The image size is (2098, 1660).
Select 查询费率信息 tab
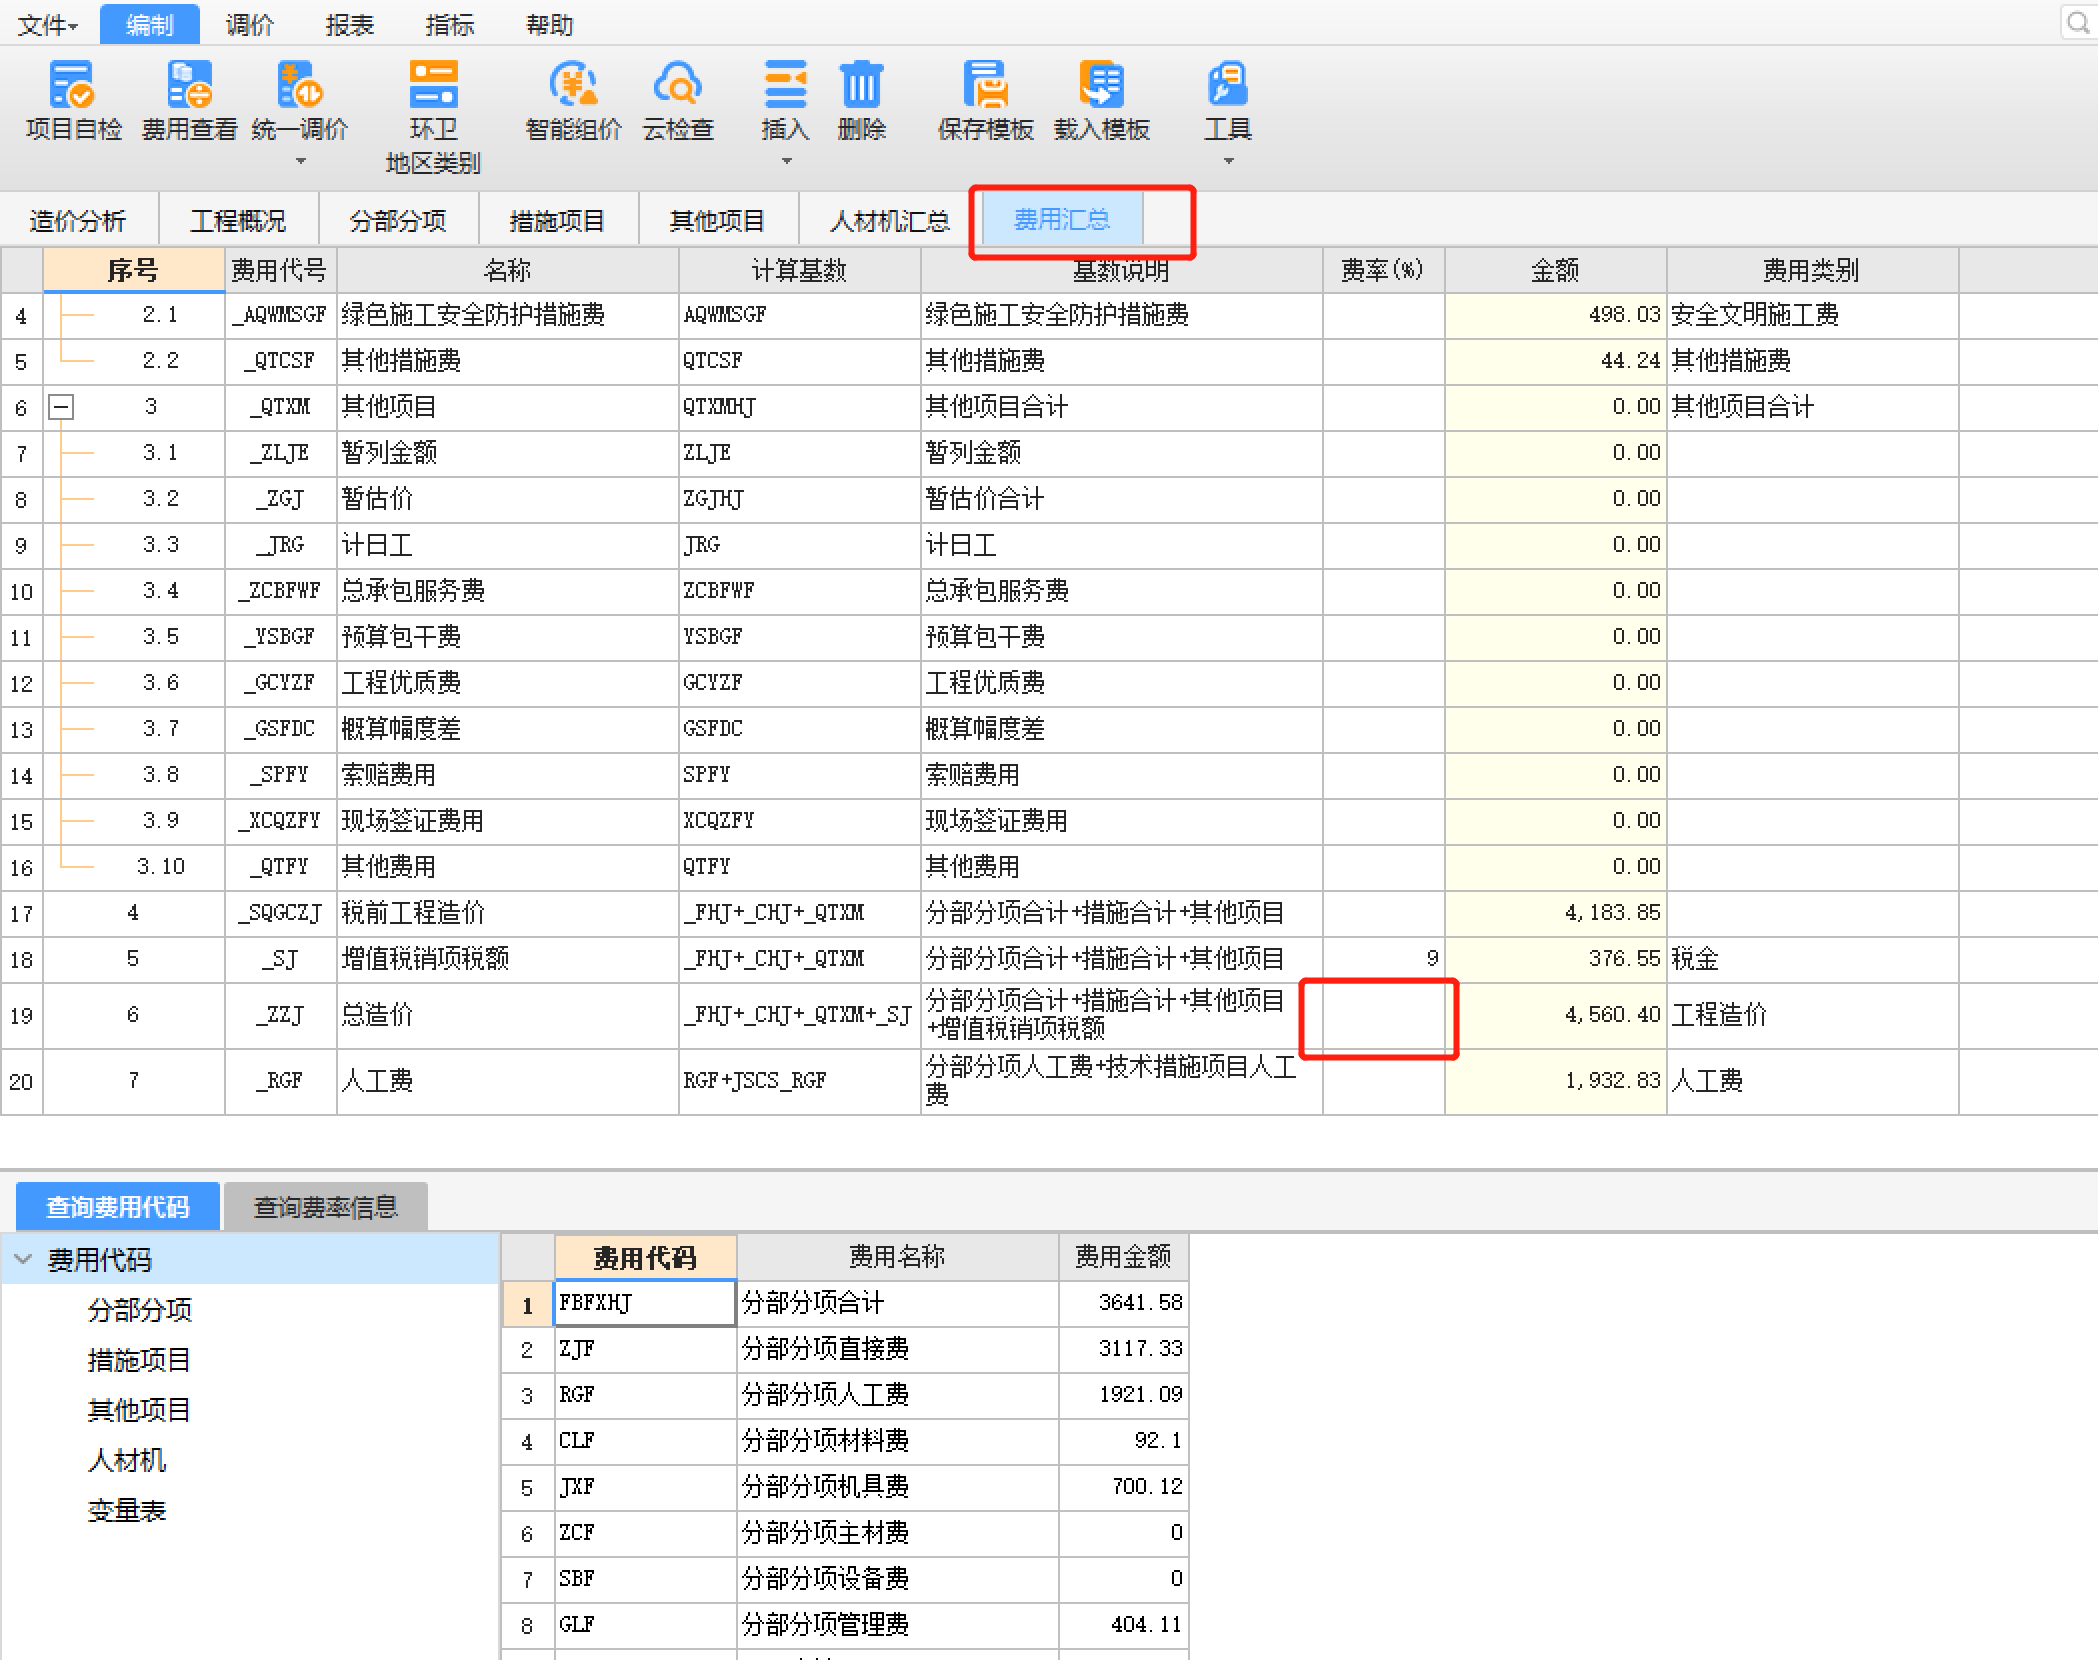[x=326, y=1207]
